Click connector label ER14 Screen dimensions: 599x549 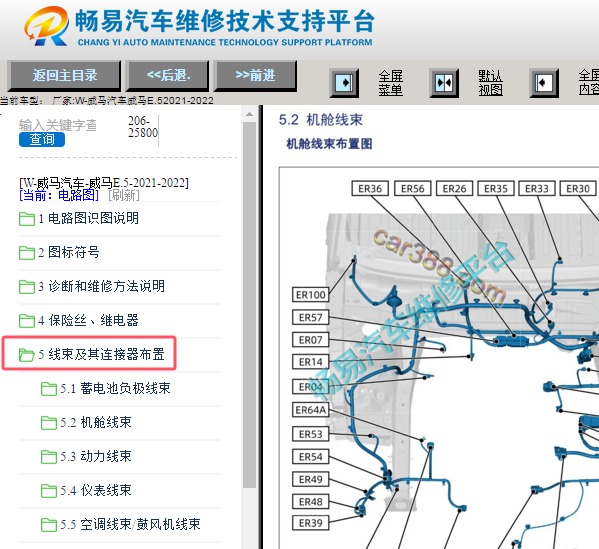pos(311,361)
